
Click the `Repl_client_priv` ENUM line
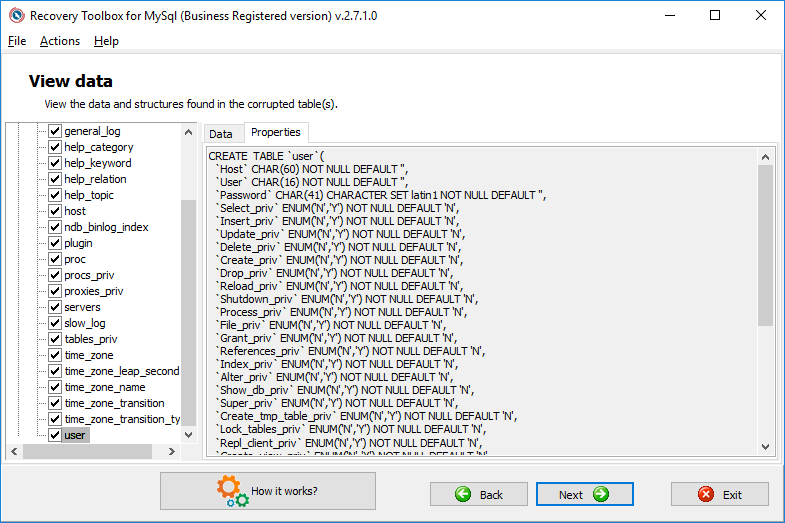349,443
